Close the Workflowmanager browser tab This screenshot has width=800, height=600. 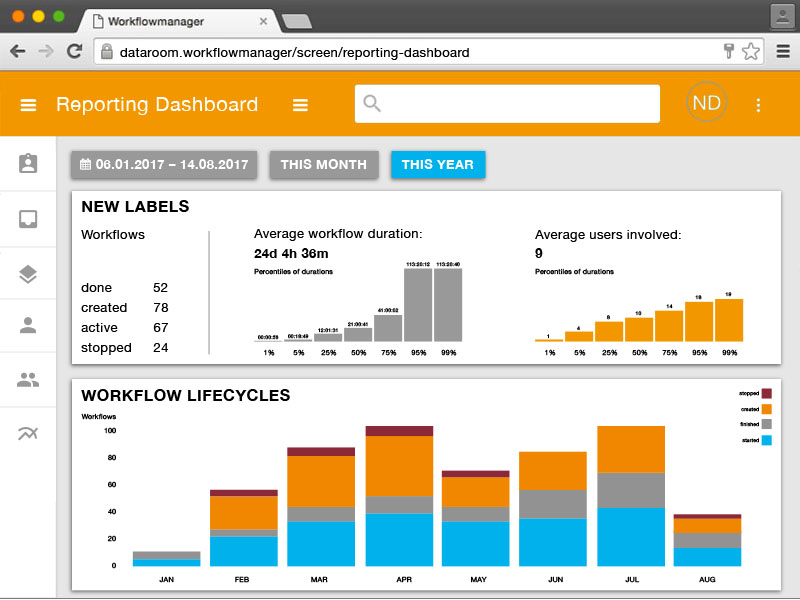[263, 21]
